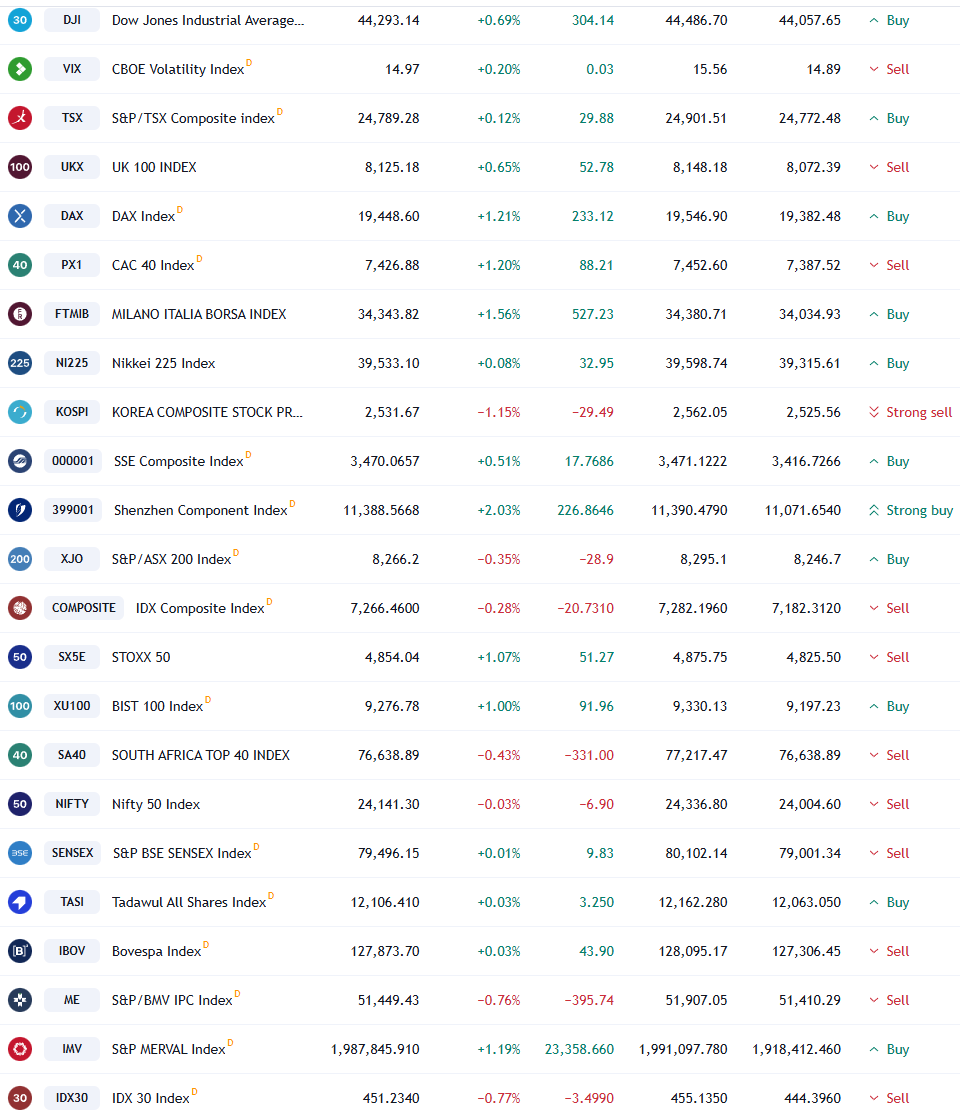Click the BIST 100 logo icon

(20, 706)
